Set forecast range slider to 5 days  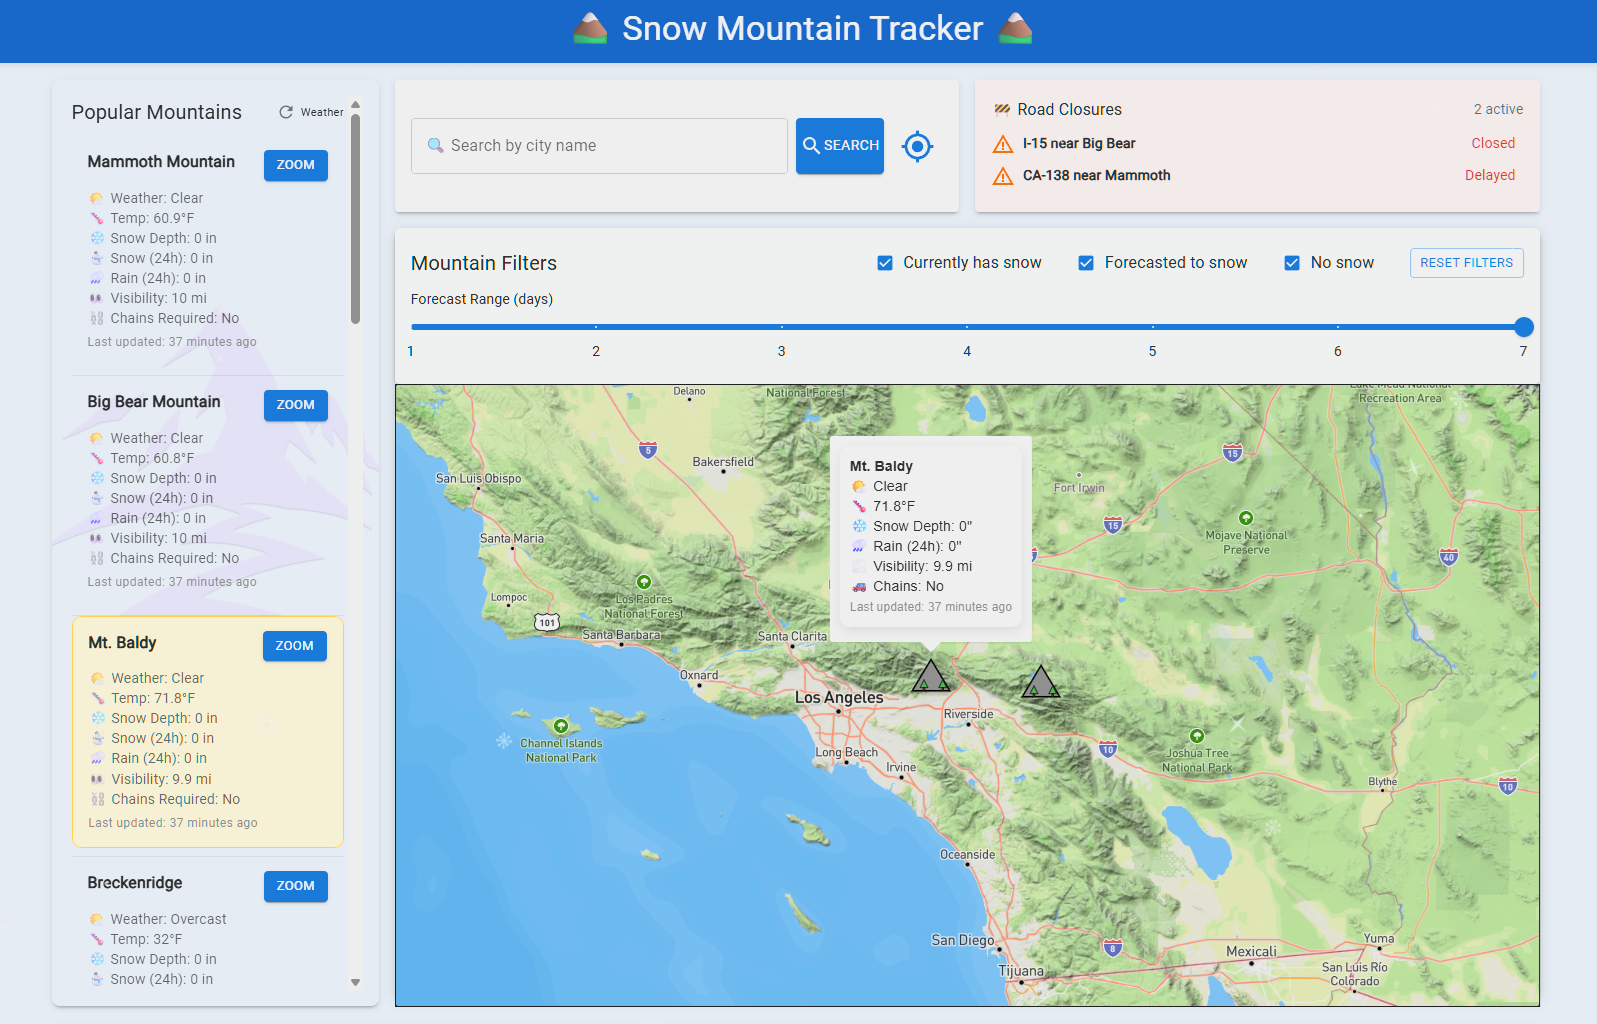tap(1153, 327)
